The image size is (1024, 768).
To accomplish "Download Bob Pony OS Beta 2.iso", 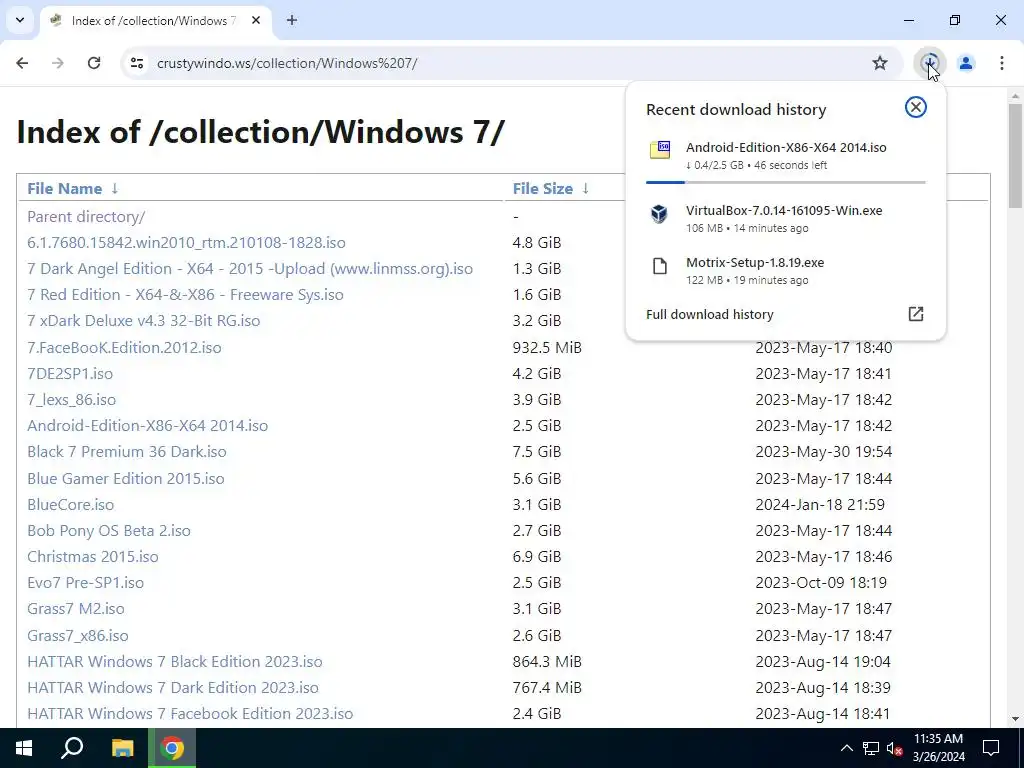I will (x=109, y=531).
